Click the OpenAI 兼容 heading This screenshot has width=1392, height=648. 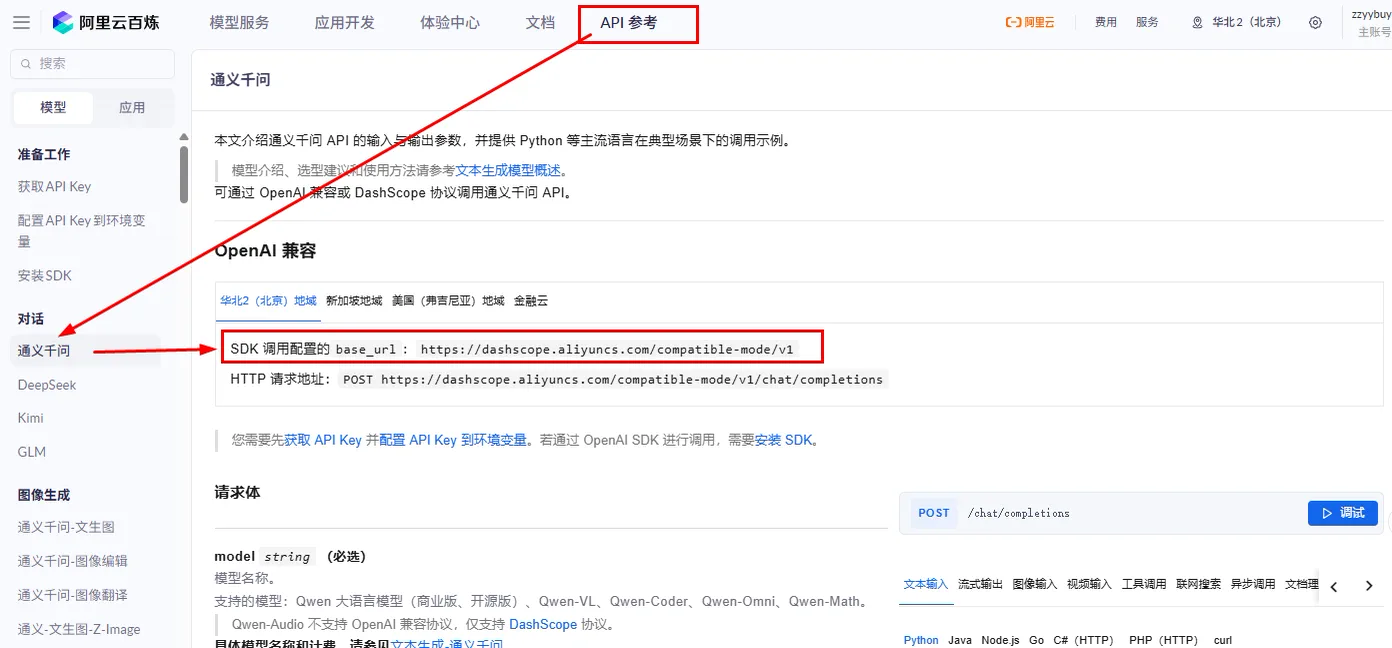[265, 251]
